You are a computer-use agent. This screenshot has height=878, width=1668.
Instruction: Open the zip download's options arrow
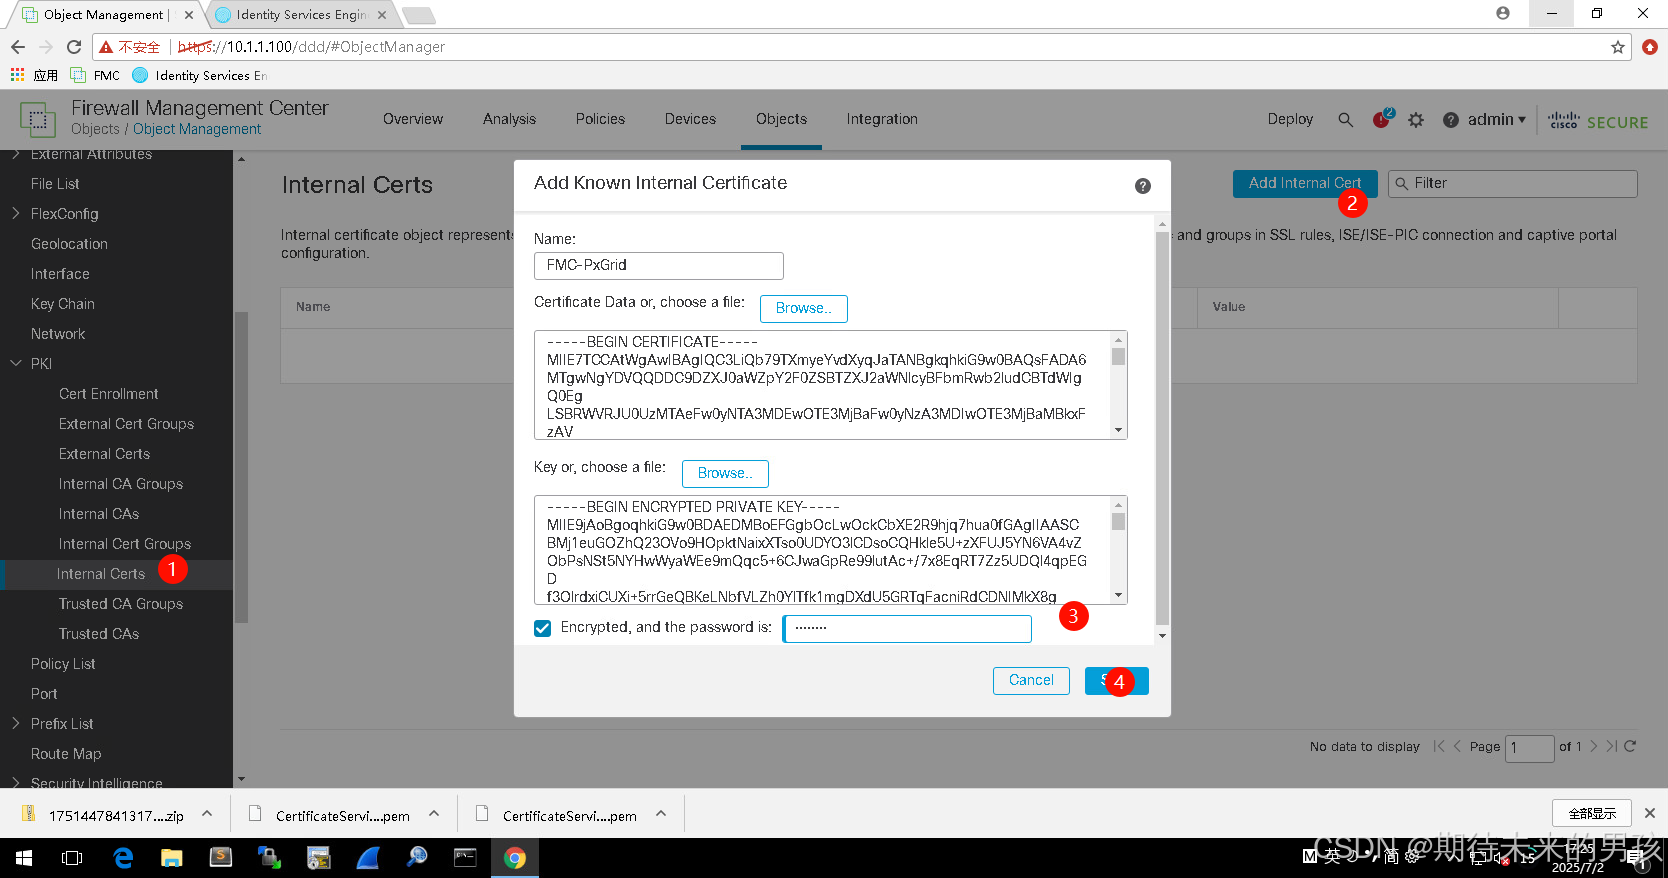tap(207, 814)
